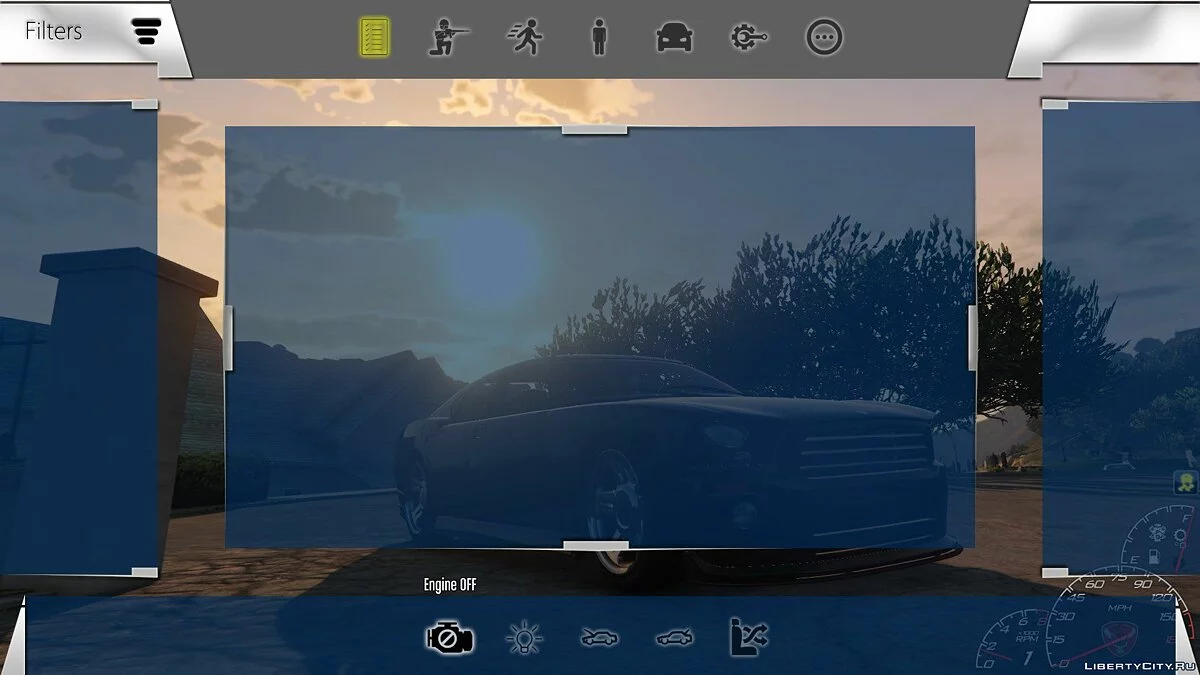This screenshot has width=1200, height=675.
Task: Select the standing person character icon
Action: click(x=598, y=38)
